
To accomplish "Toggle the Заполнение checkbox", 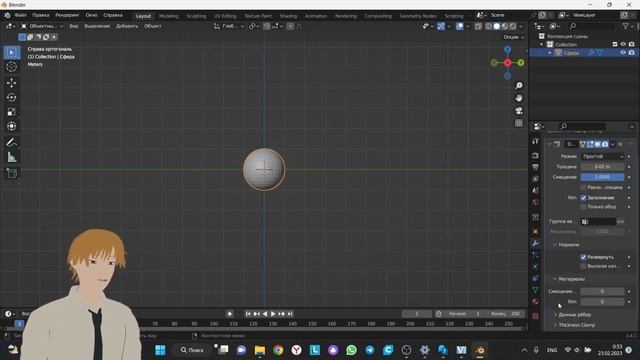I will point(584,198).
